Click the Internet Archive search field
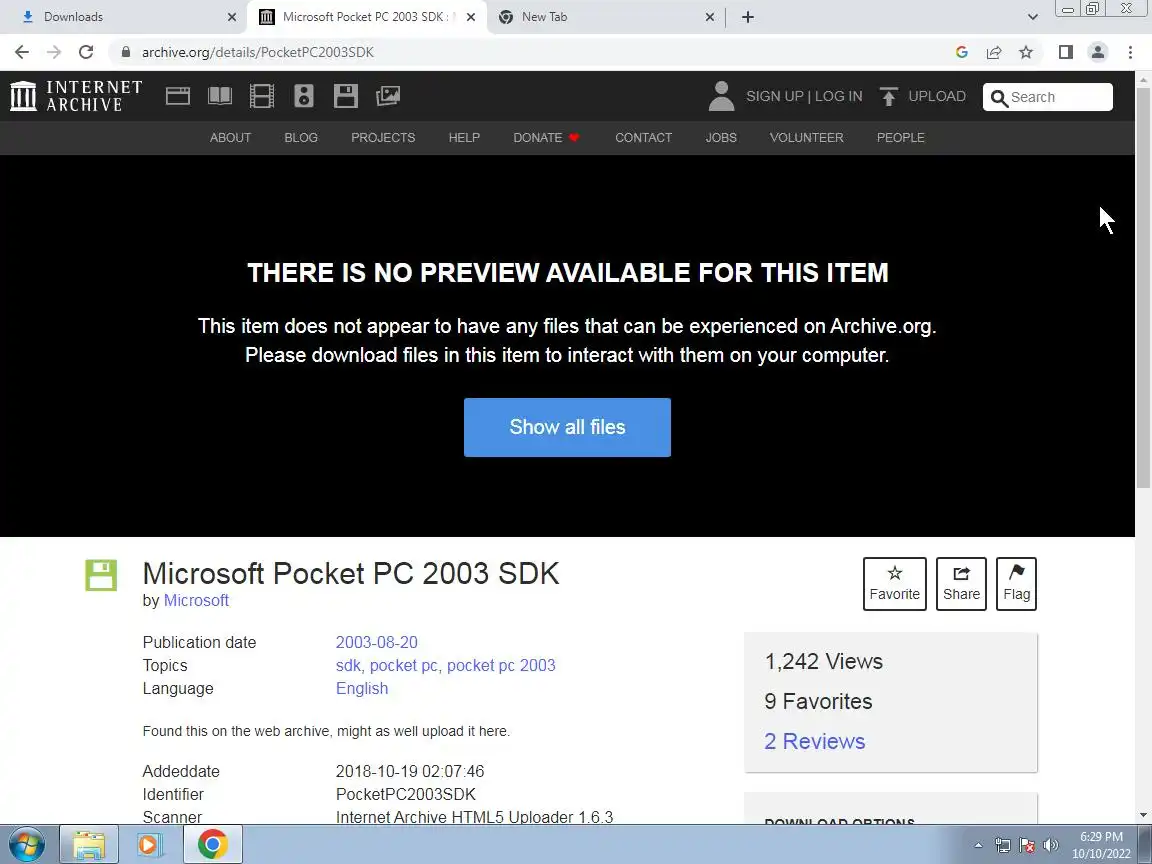Image resolution: width=1152 pixels, height=864 pixels. tap(1048, 97)
